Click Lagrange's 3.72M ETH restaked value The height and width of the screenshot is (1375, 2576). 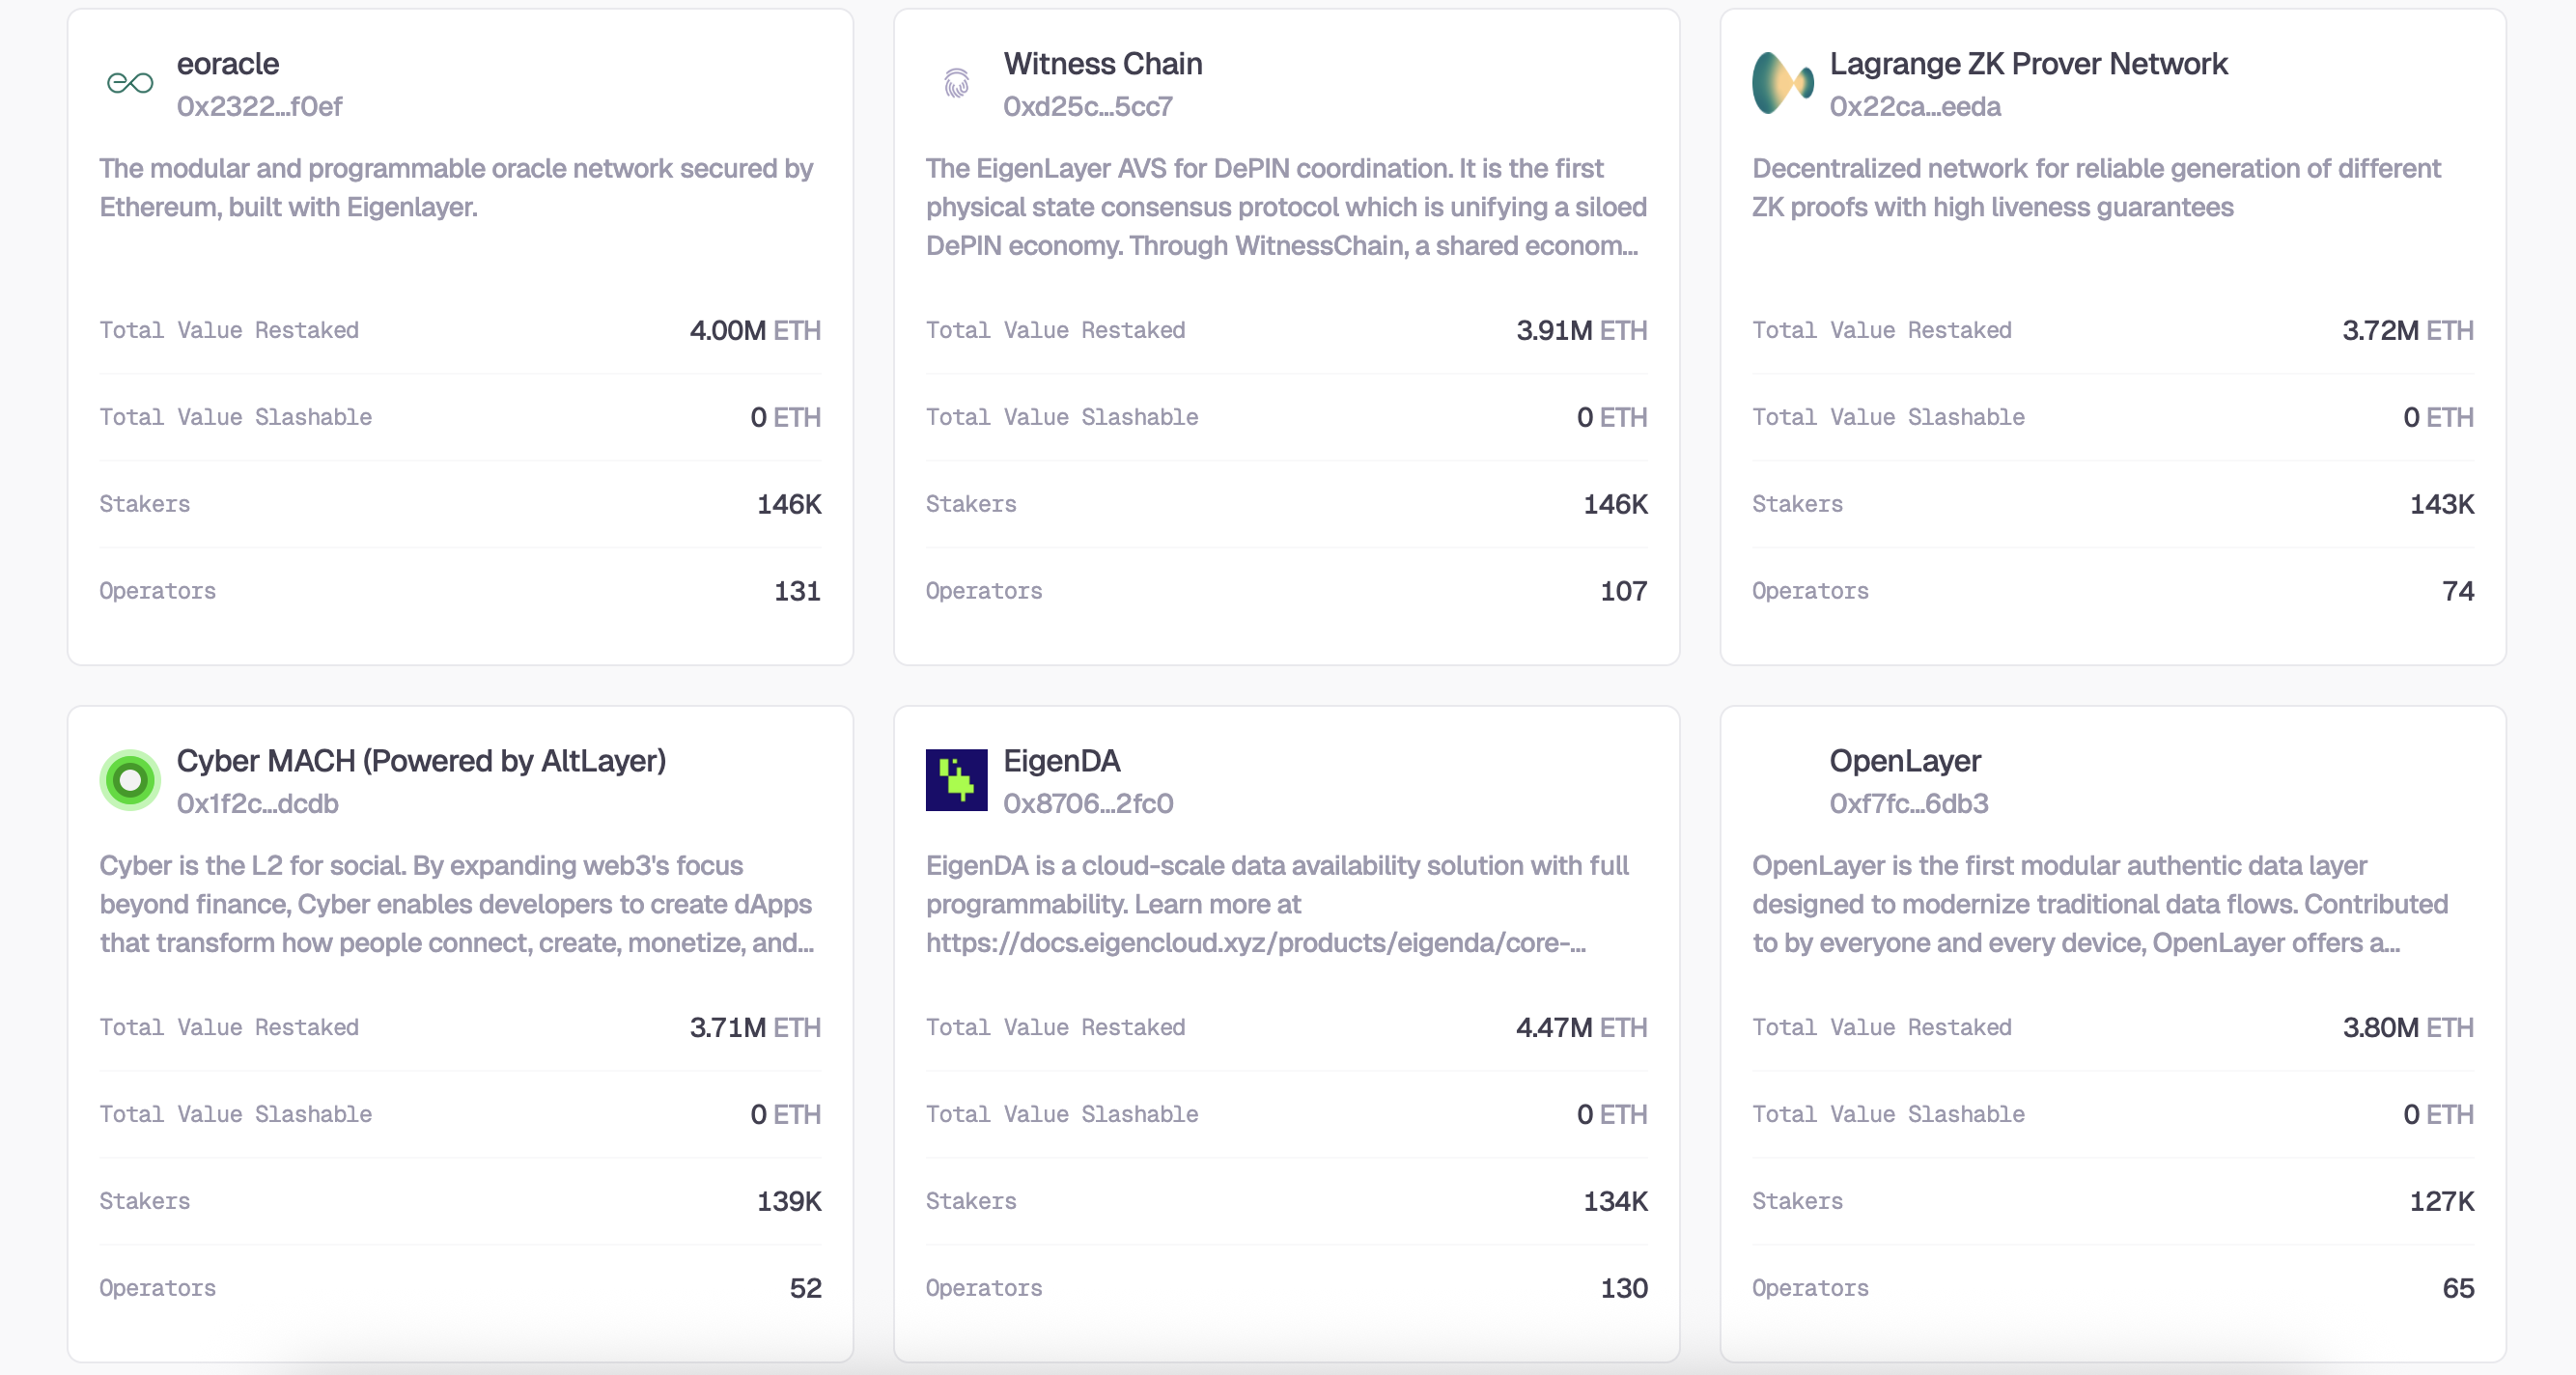pos(2408,331)
